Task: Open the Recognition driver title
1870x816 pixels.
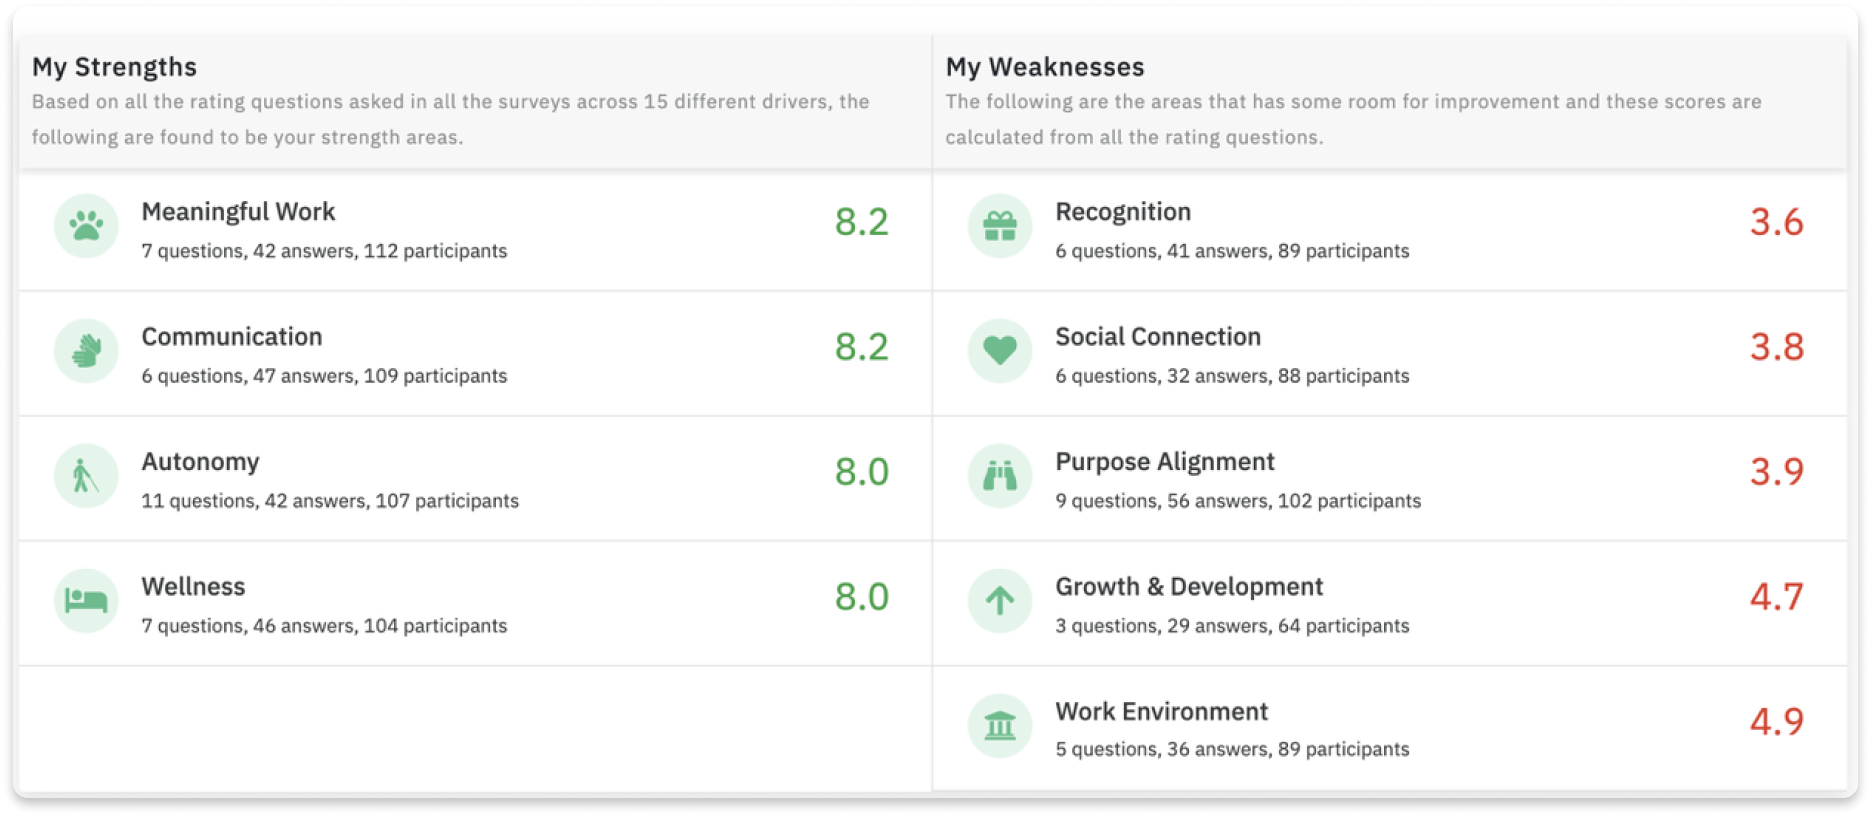Action: point(1123,212)
